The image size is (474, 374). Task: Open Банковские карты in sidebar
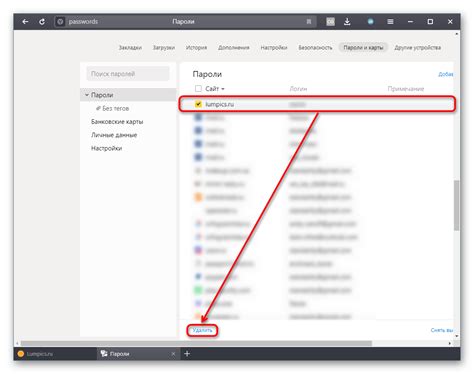coord(117,122)
